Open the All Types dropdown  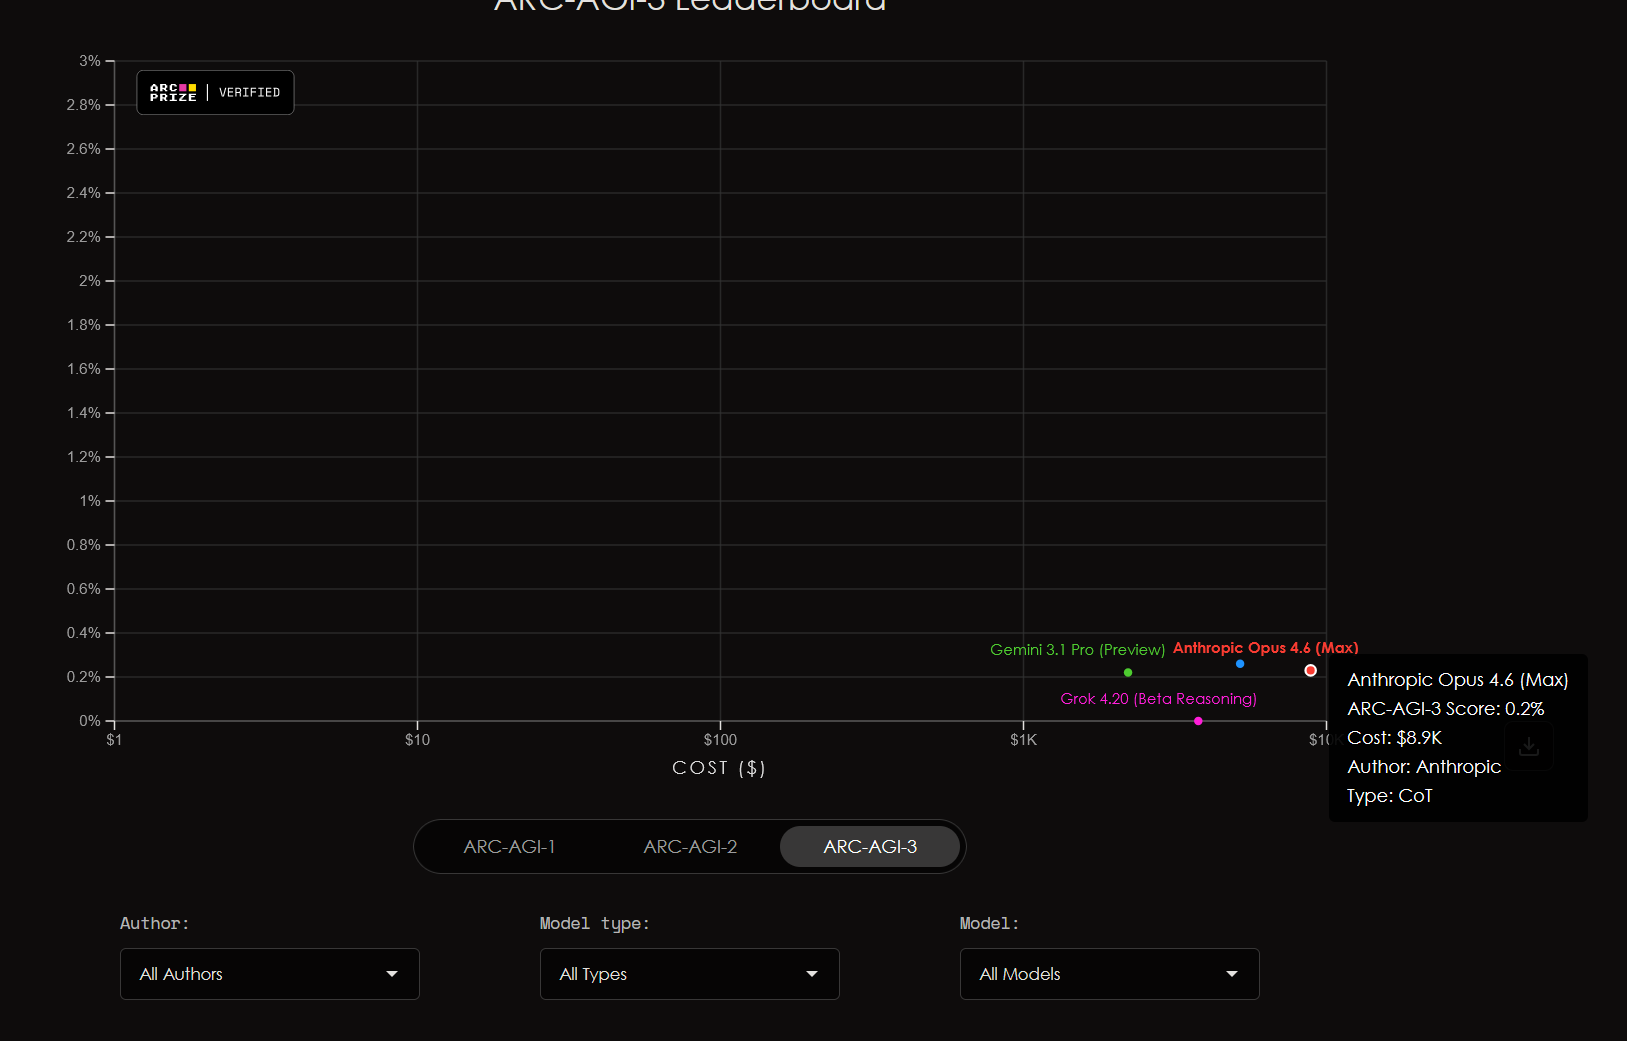pyautogui.click(x=690, y=974)
